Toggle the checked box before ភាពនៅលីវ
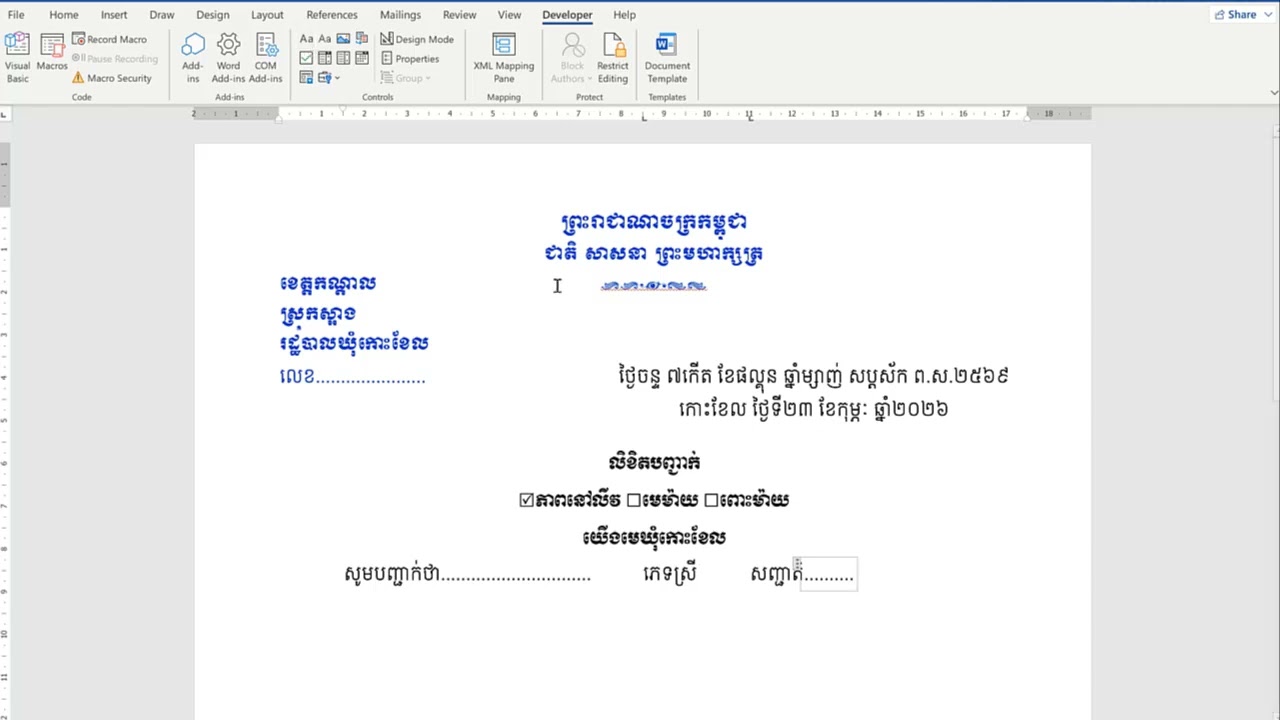1280x720 pixels. (x=527, y=500)
